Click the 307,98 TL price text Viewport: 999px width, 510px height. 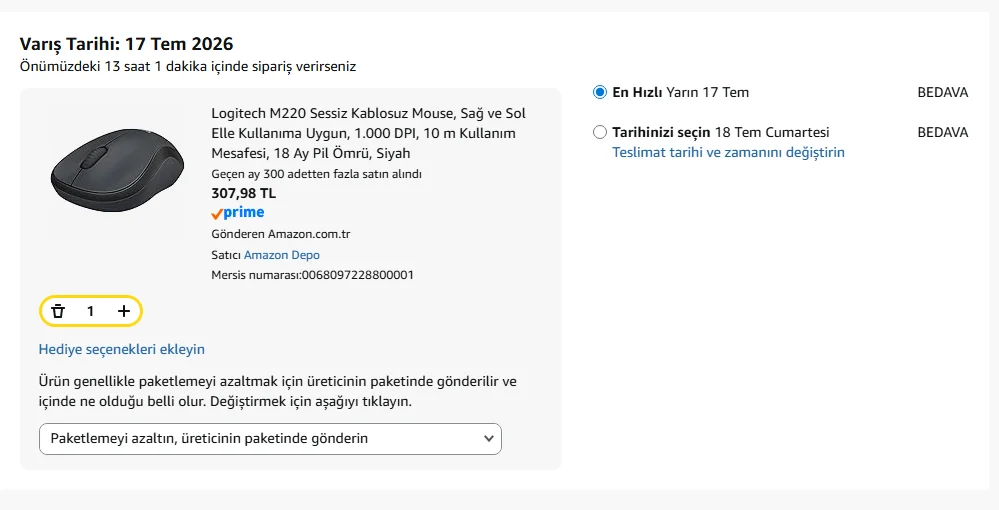[x=243, y=193]
